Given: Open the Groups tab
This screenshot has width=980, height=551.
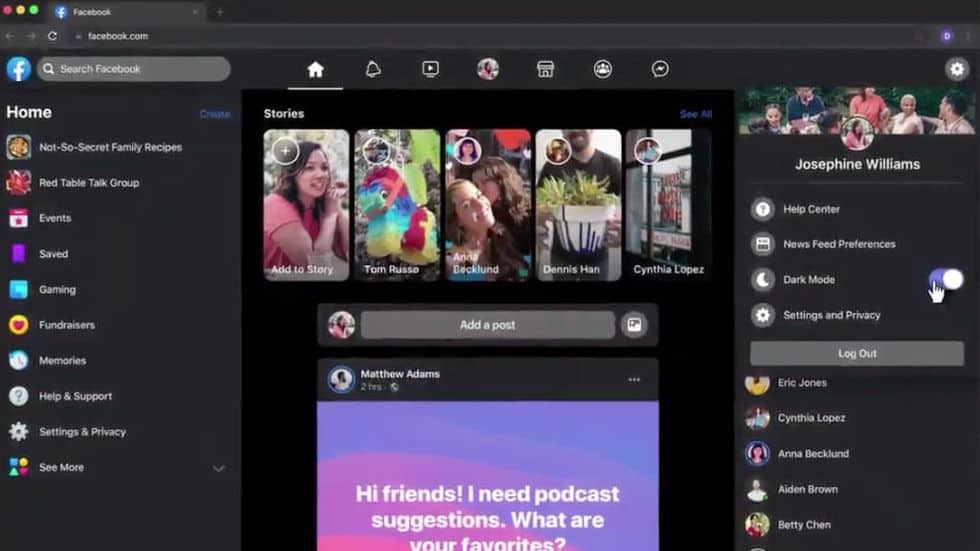Looking at the screenshot, I should point(602,69).
